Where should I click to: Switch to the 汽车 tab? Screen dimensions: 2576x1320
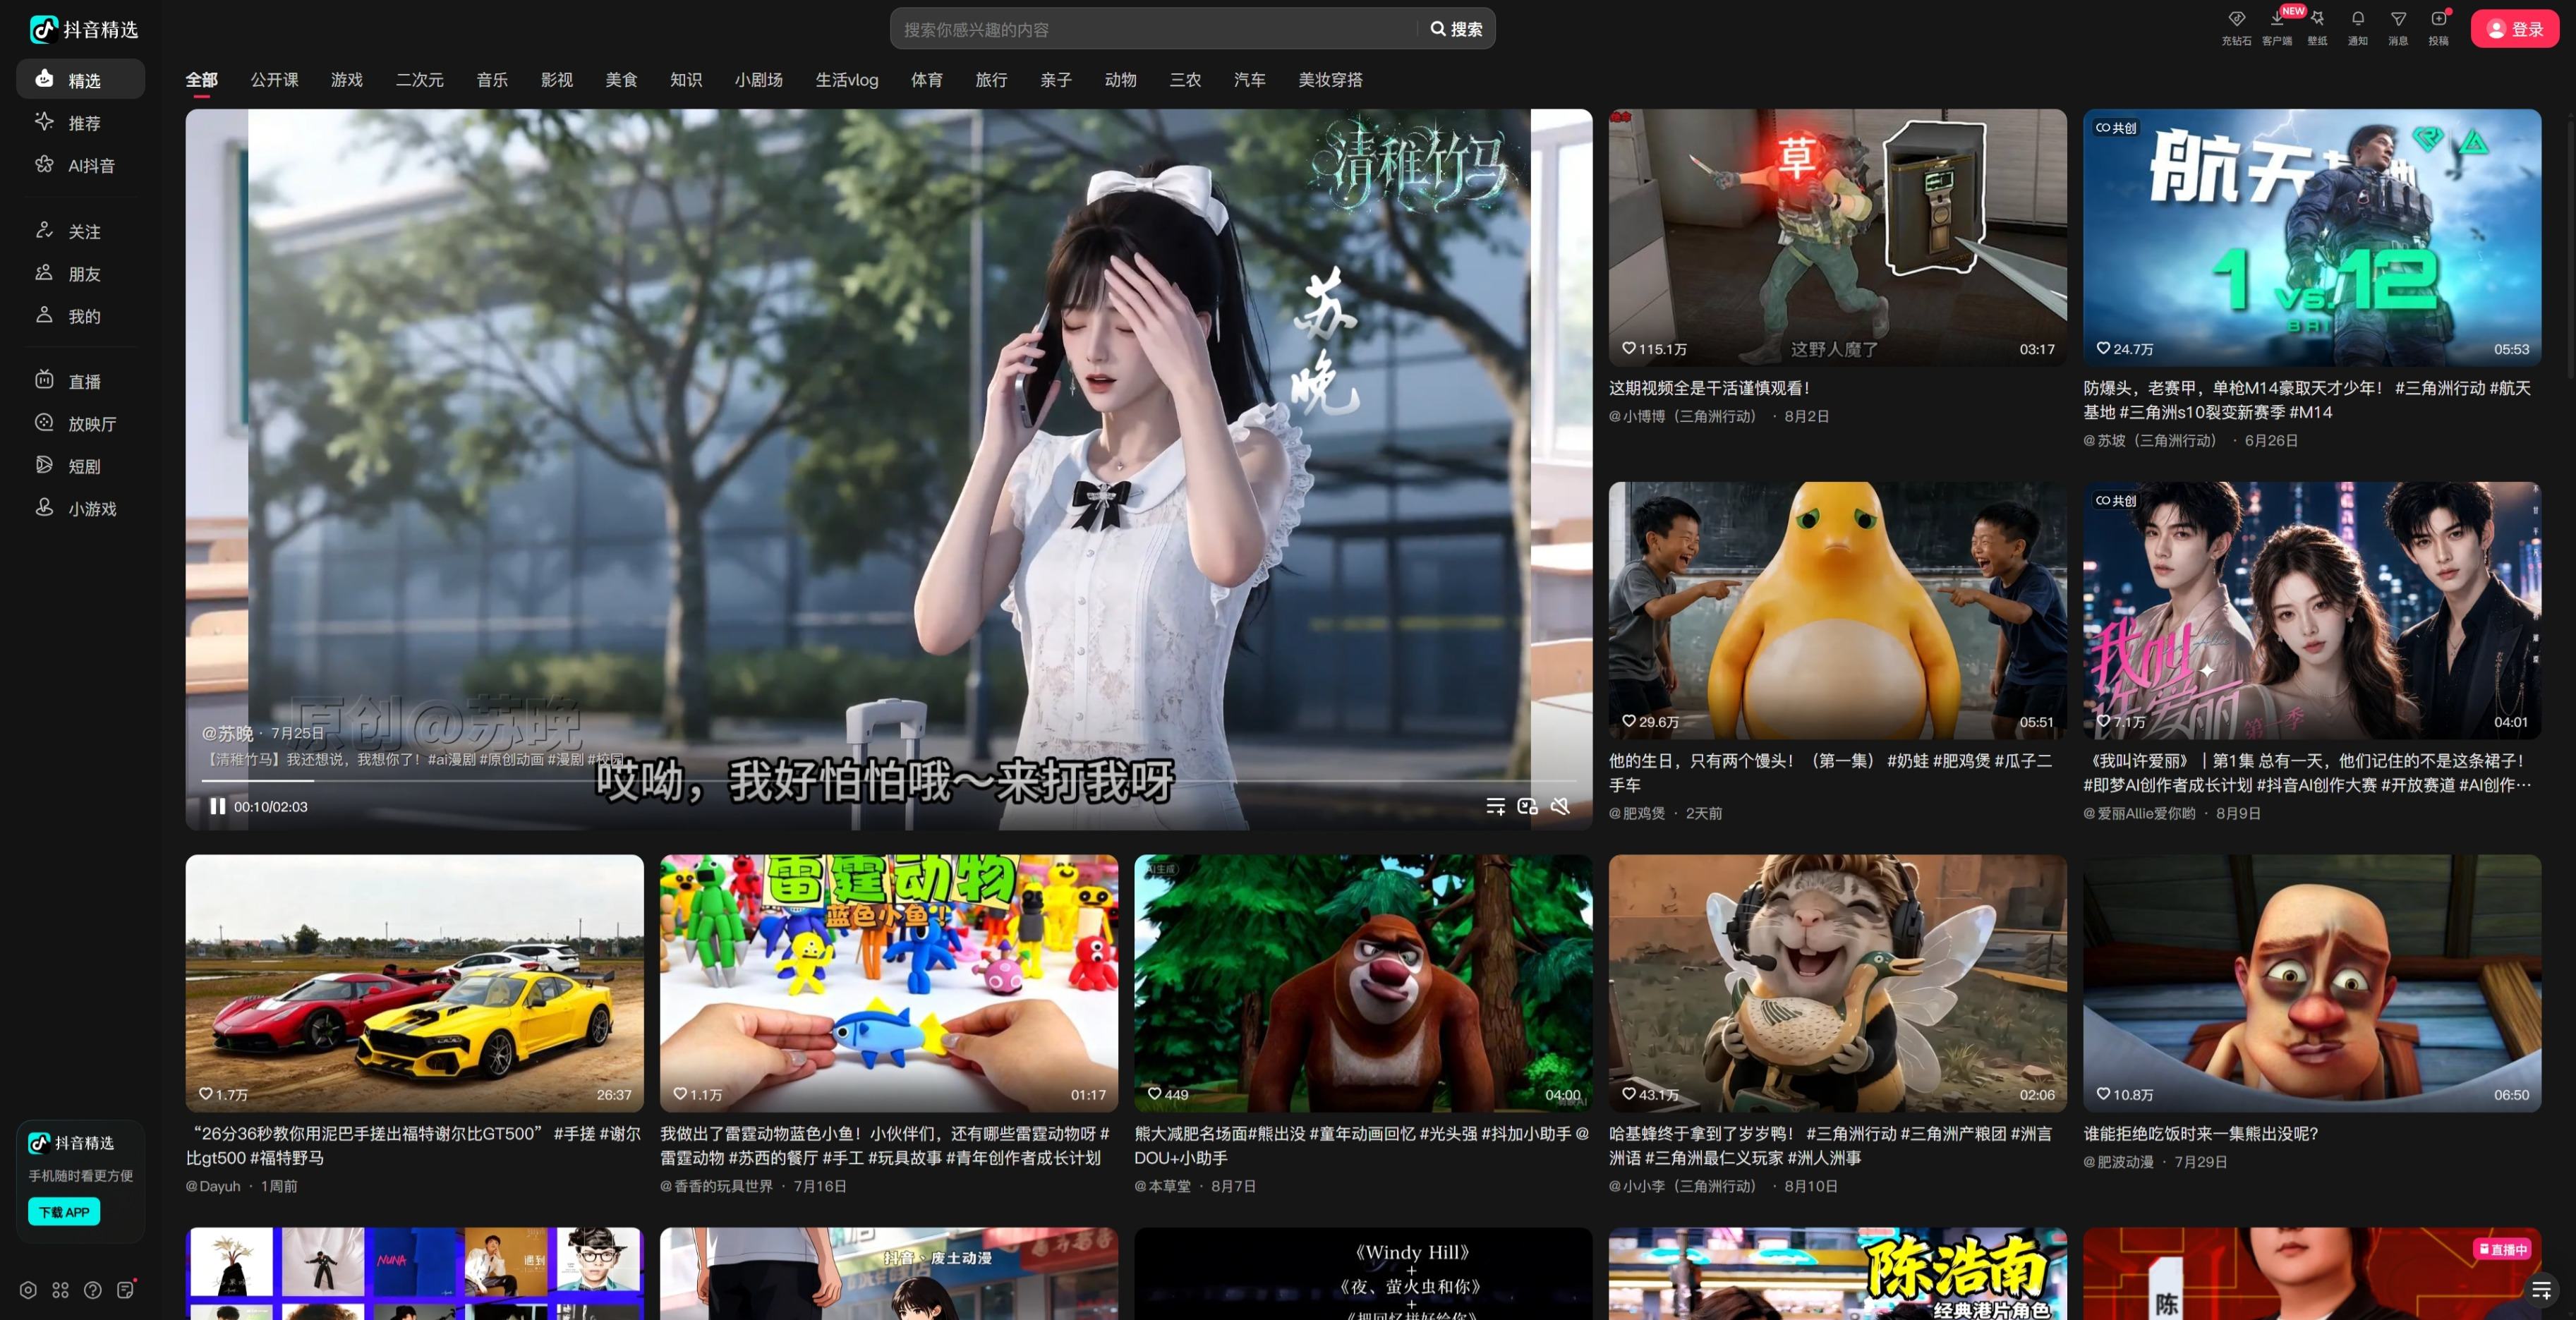coord(1250,80)
